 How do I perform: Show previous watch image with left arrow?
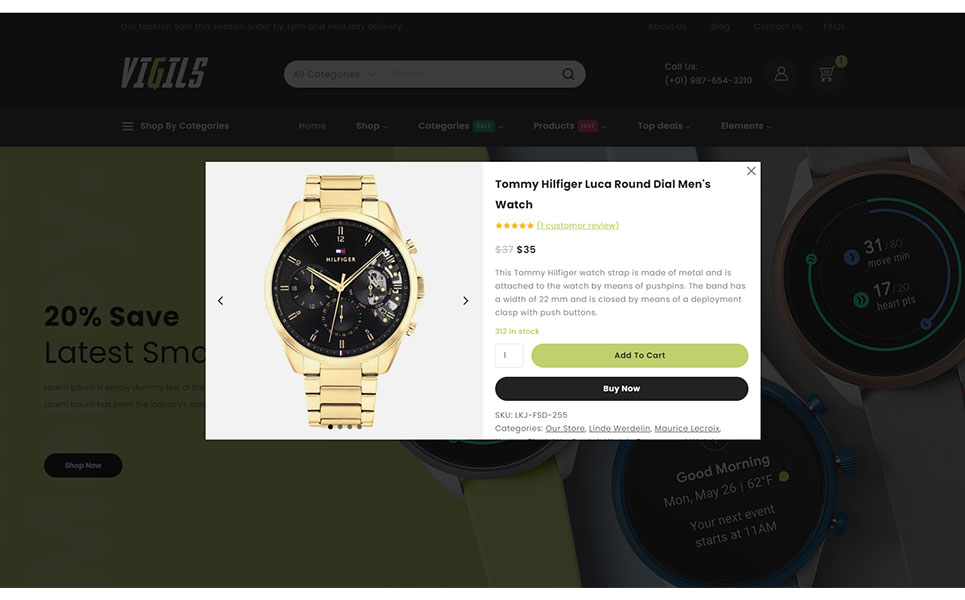coord(220,301)
